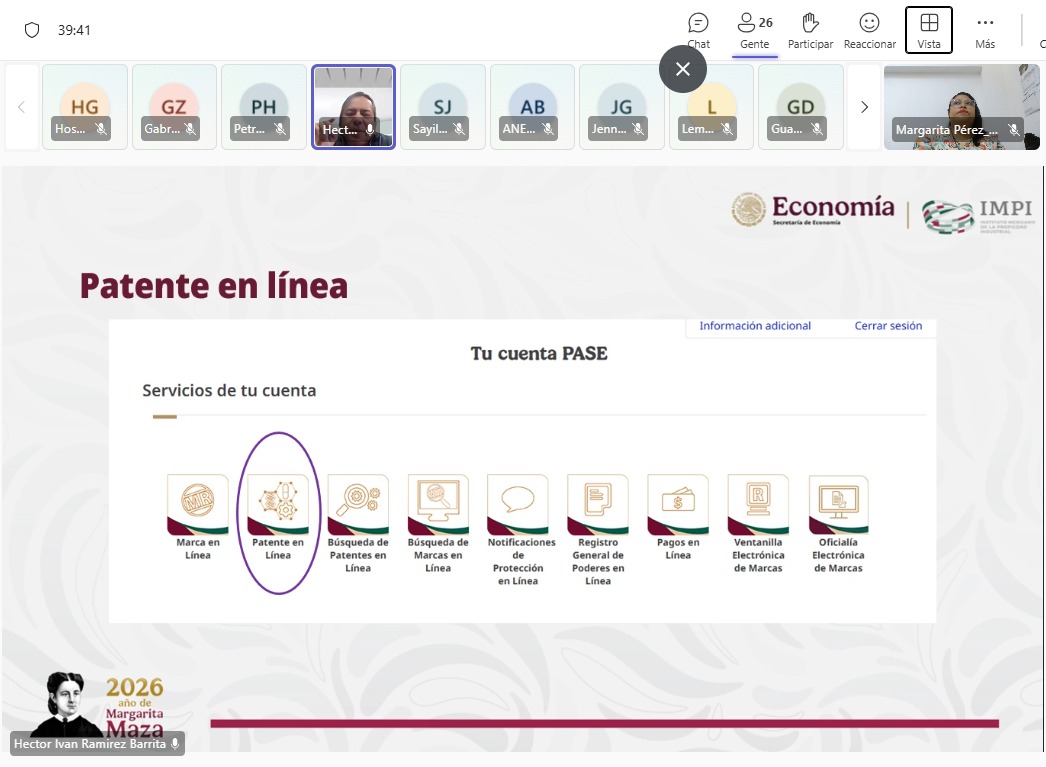Select the HG participant tile
Image resolution: width=1046 pixels, height=767 pixels.
85,107
